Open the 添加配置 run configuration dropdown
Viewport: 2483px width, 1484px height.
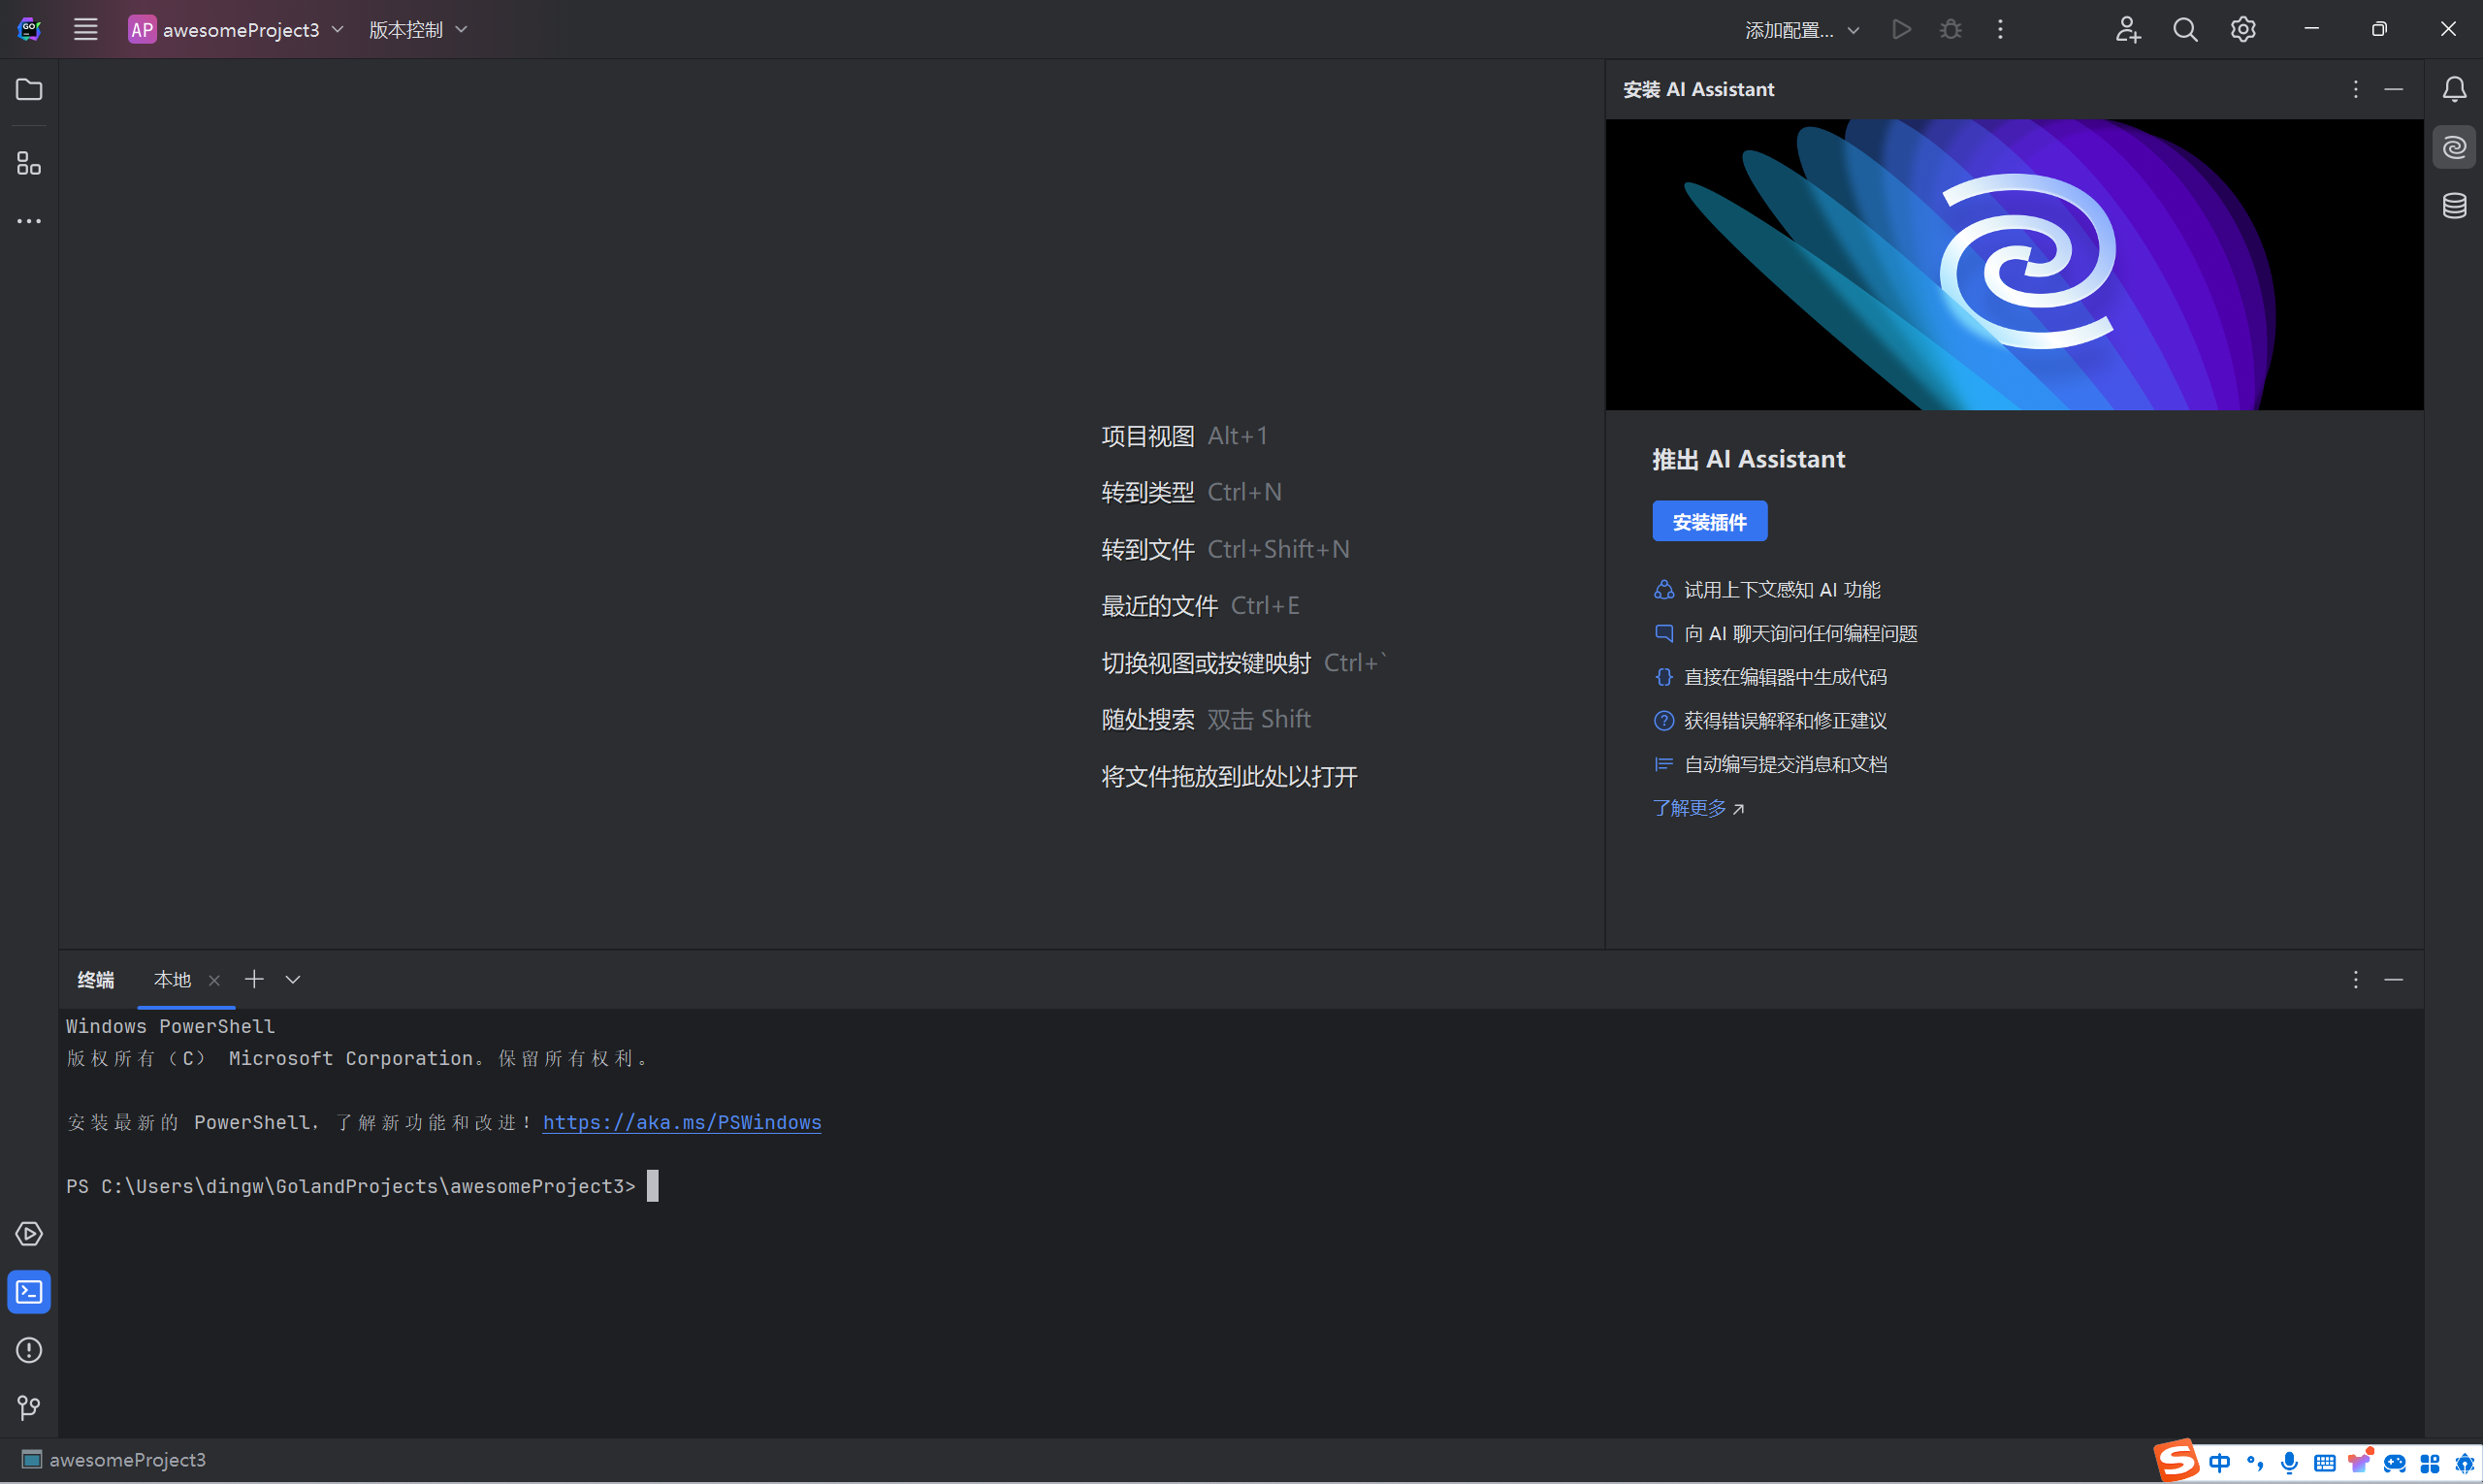coord(1801,30)
